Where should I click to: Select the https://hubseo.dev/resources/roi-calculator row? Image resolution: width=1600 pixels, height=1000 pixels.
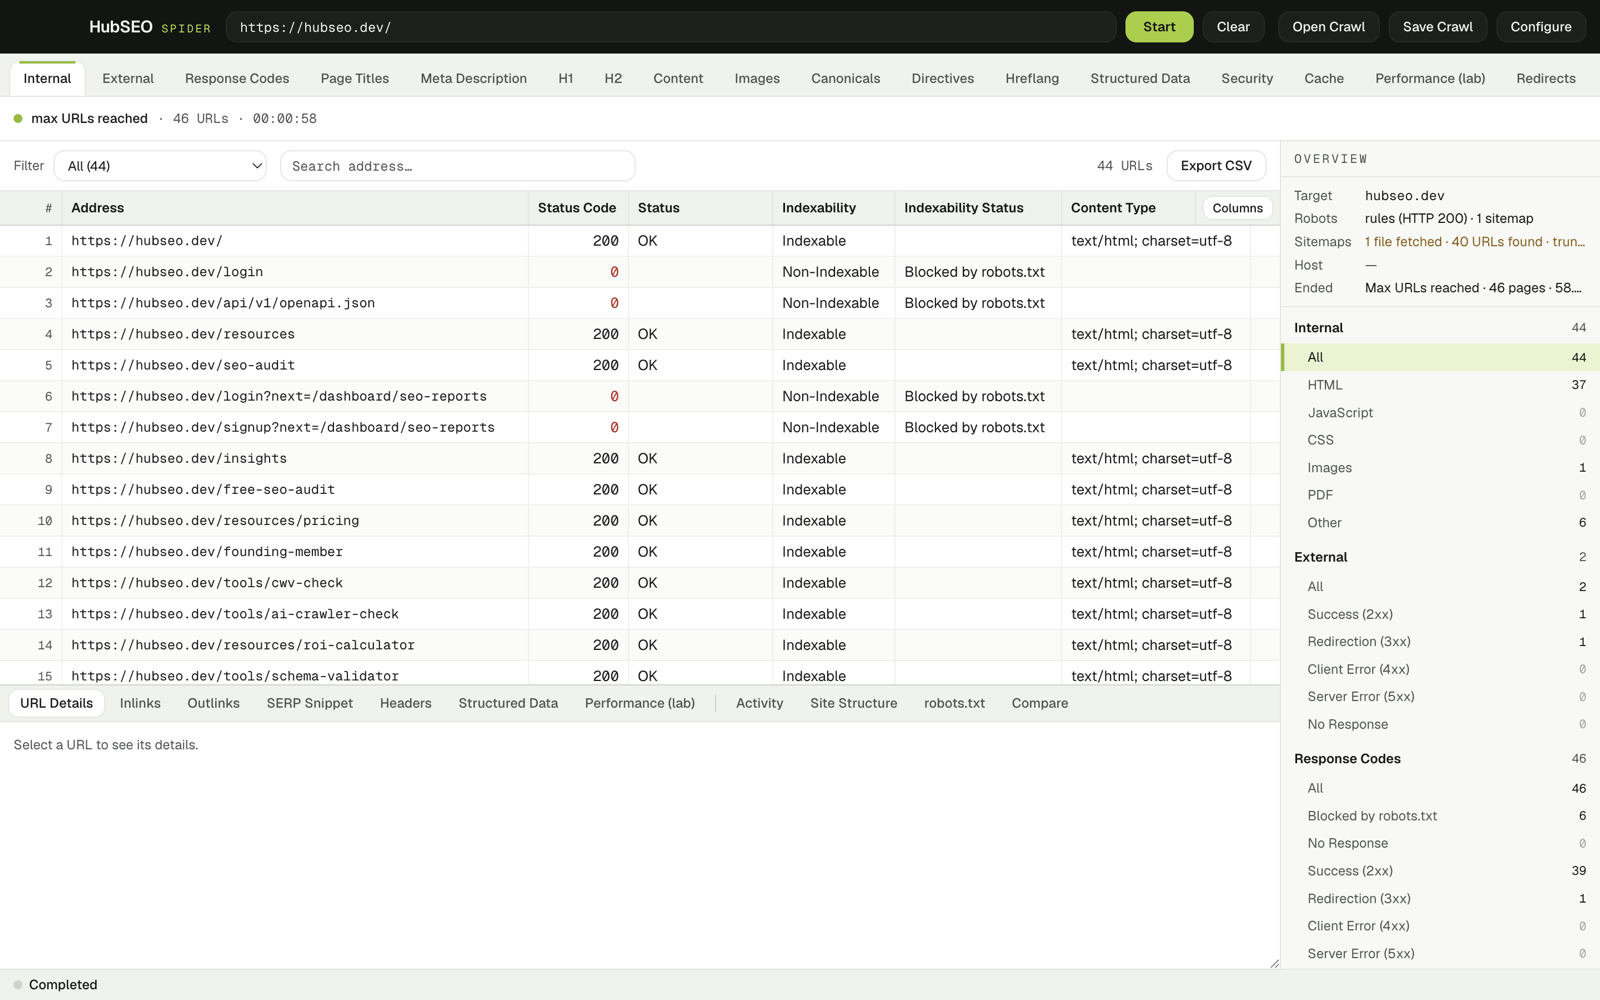click(640, 645)
